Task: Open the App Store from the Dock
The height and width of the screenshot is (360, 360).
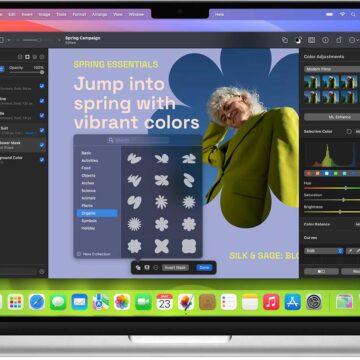Action: click(293, 302)
